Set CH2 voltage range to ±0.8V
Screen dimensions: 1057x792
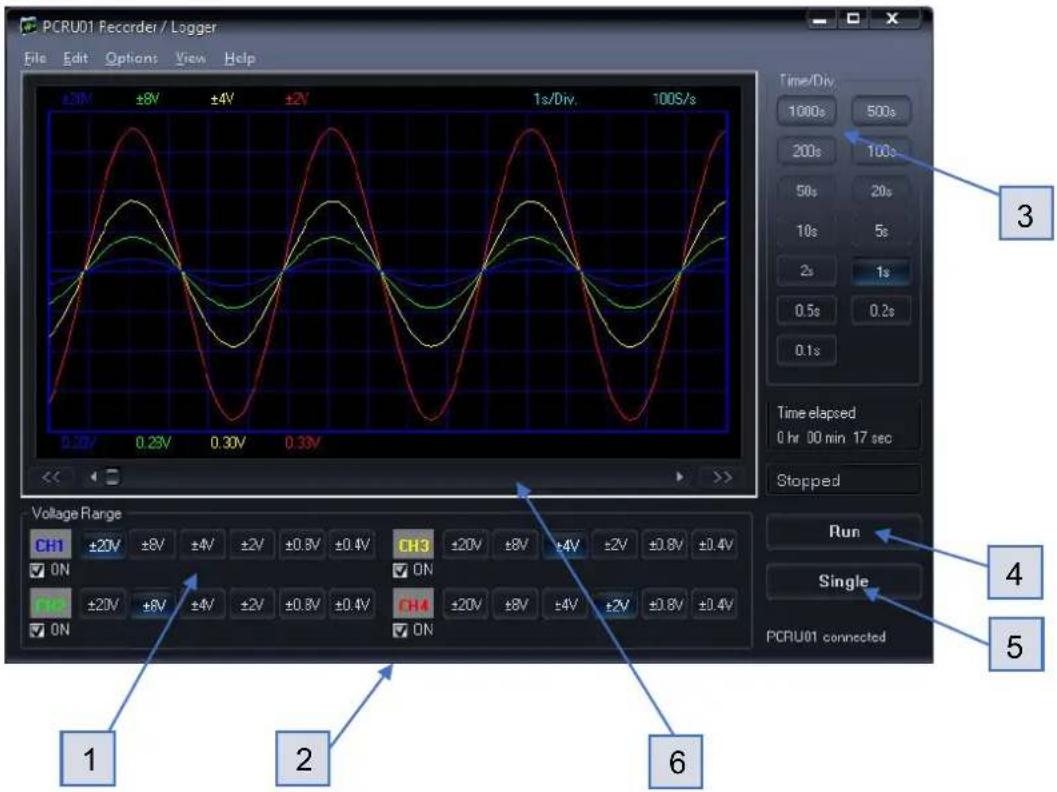302,605
